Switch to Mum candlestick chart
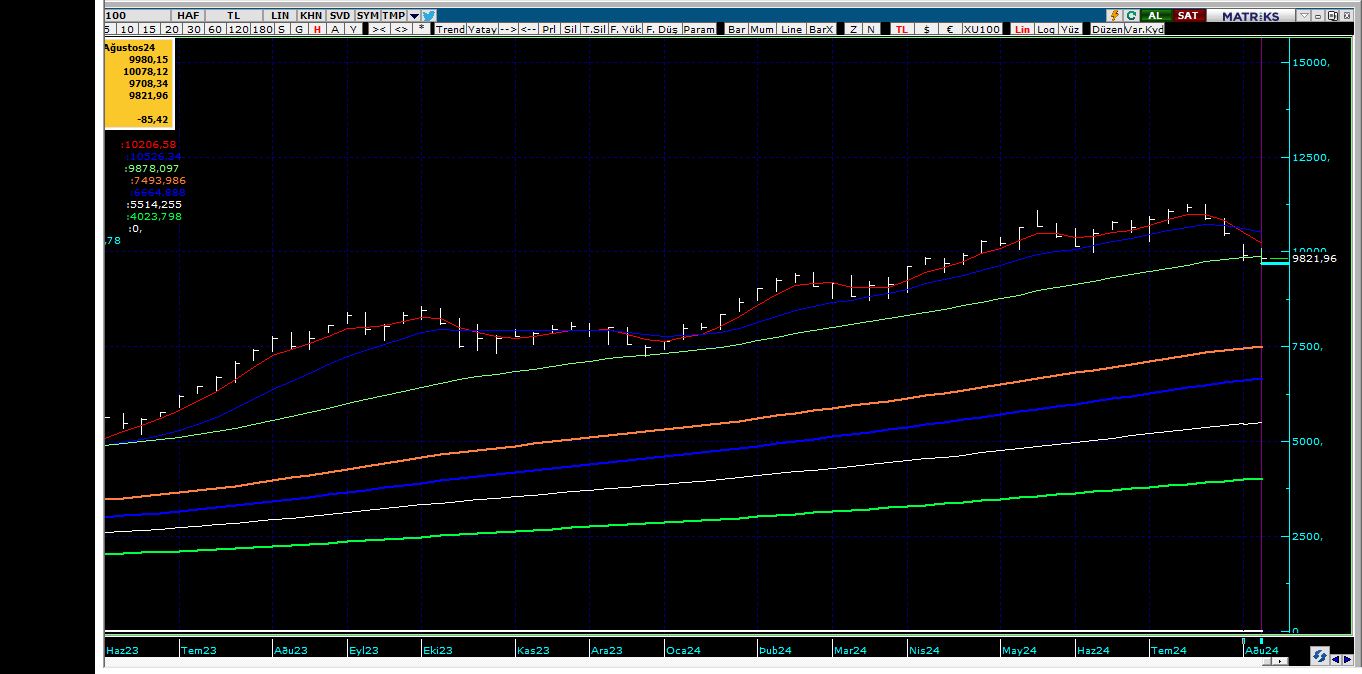Viewport: 1362px width, 674px height. tap(762, 30)
